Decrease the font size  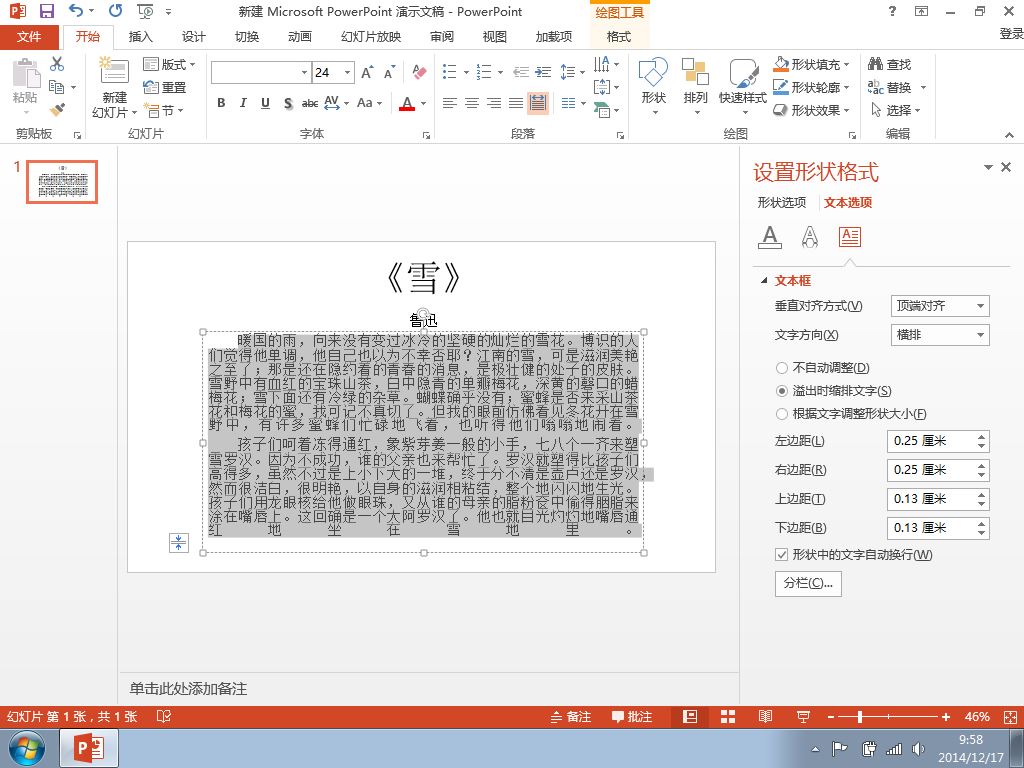390,72
